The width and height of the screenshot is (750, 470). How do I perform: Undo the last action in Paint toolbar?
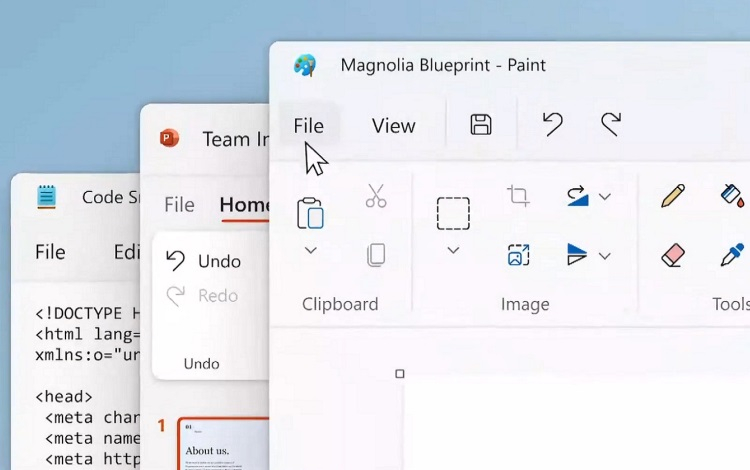552,124
